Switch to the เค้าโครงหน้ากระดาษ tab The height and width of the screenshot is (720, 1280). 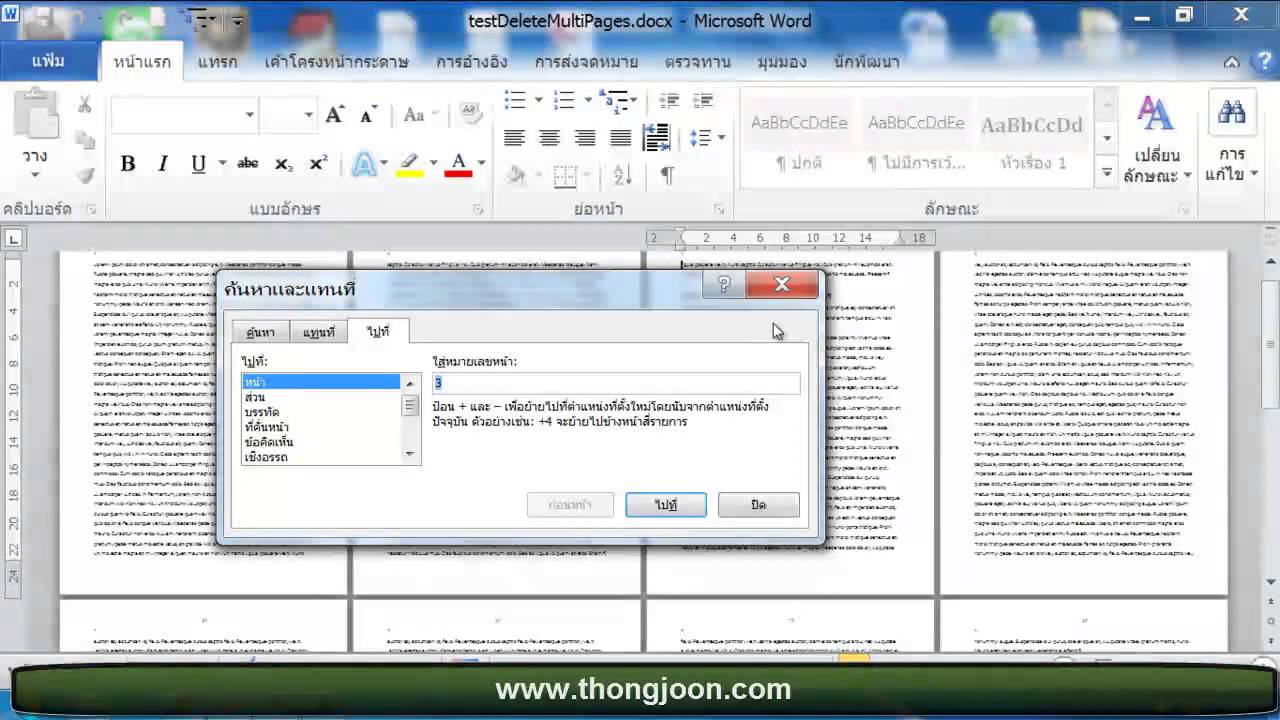[x=336, y=62]
